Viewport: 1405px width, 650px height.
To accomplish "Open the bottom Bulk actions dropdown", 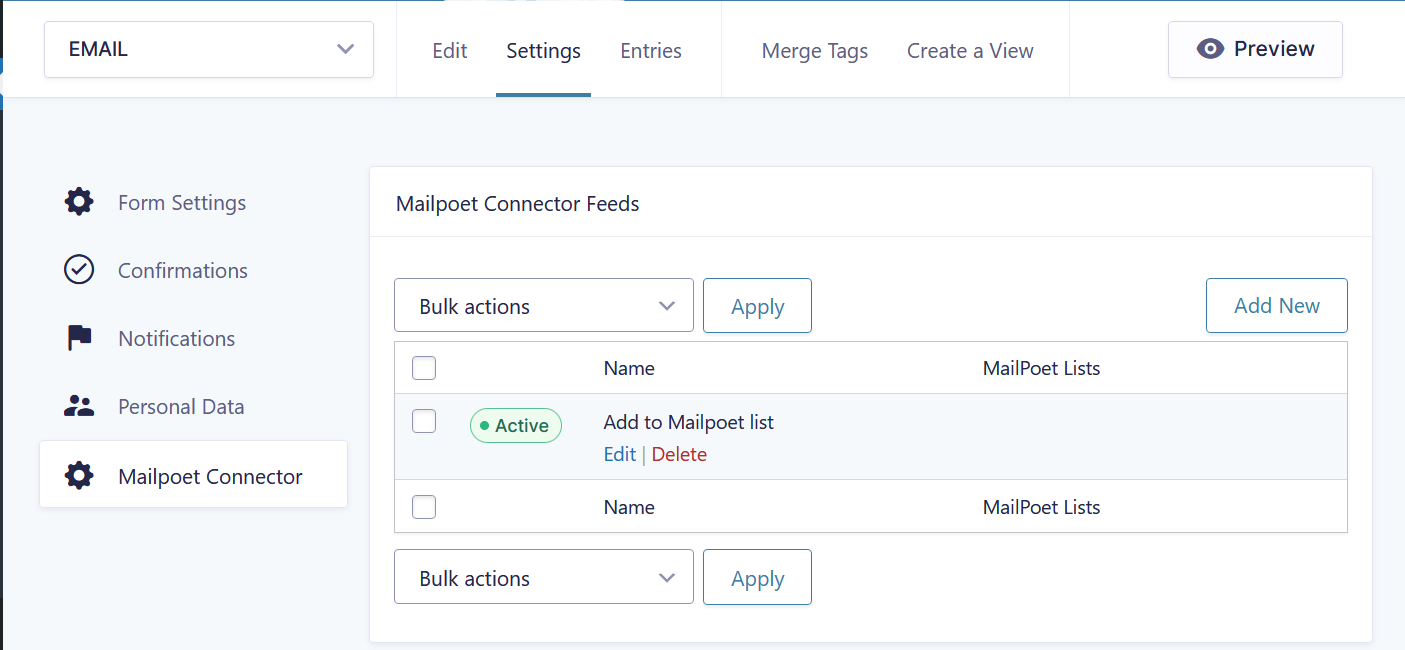I will point(543,577).
